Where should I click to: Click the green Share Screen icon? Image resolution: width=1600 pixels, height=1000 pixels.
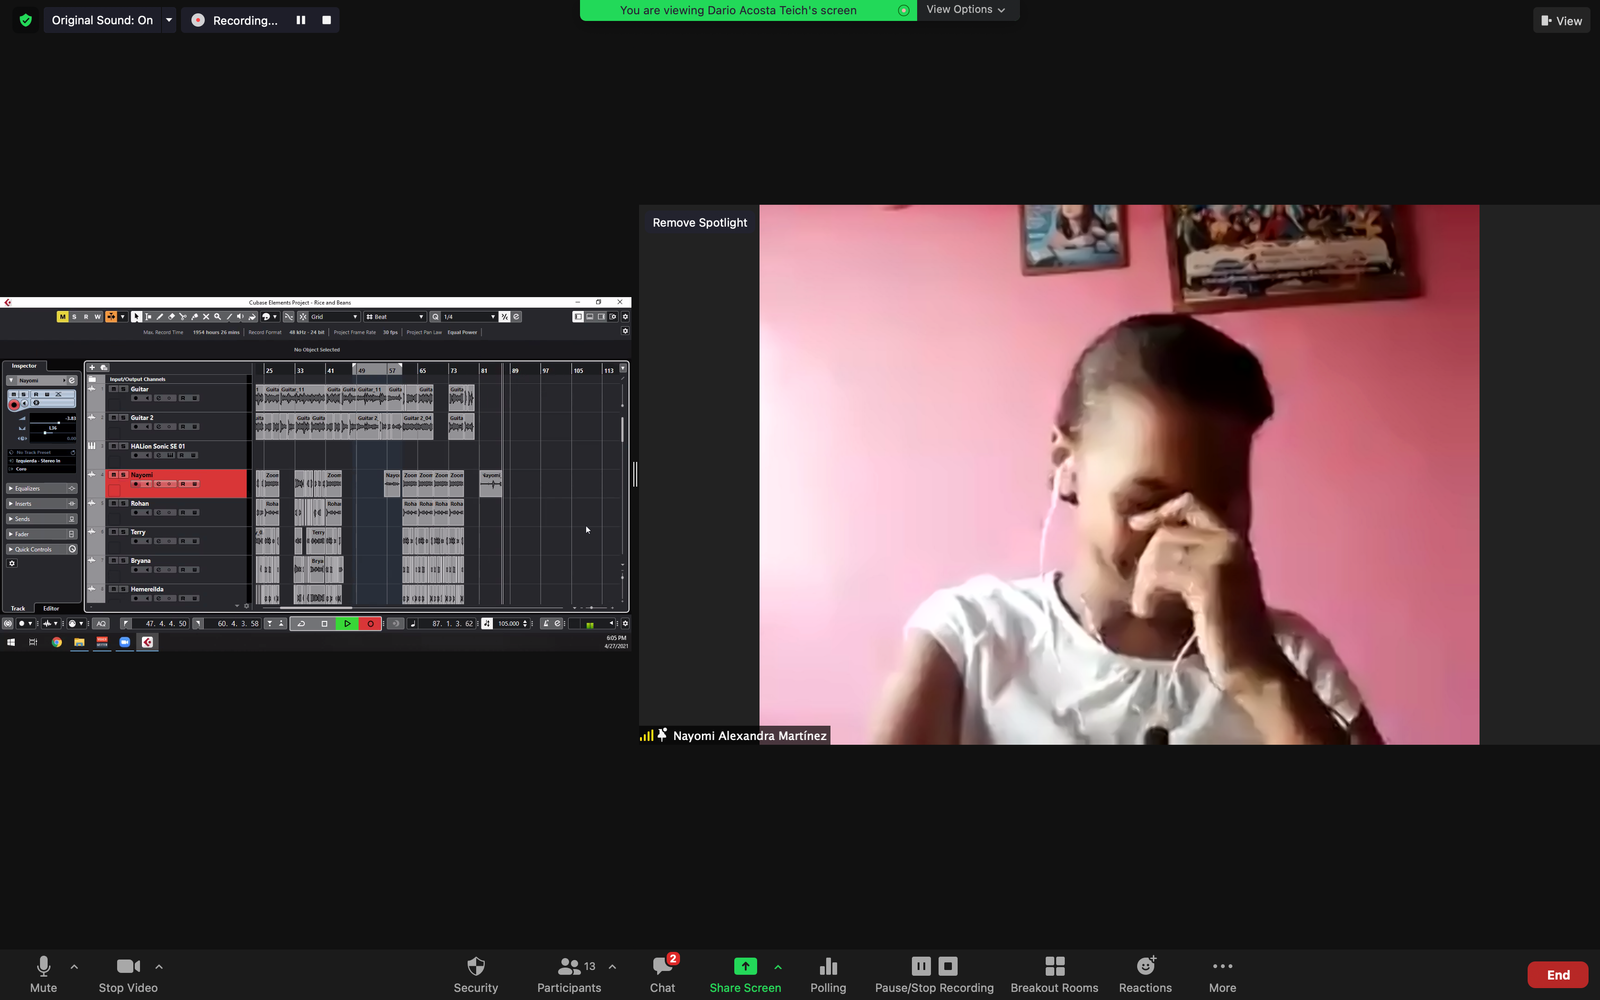pyautogui.click(x=745, y=966)
